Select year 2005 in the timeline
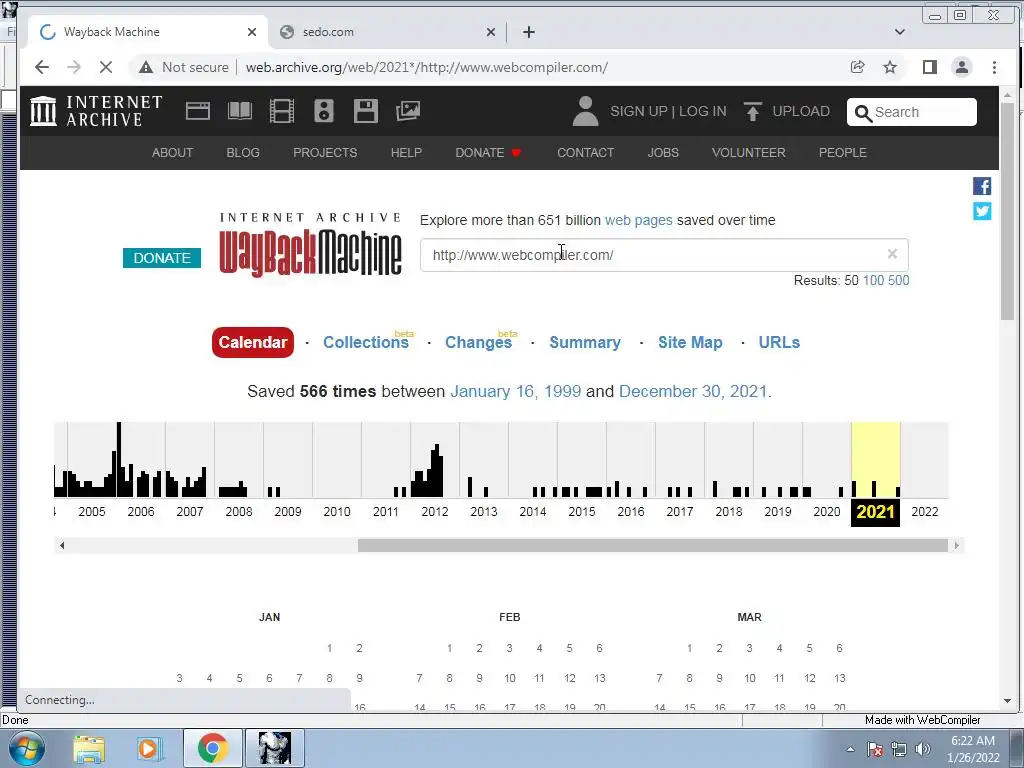 91,511
